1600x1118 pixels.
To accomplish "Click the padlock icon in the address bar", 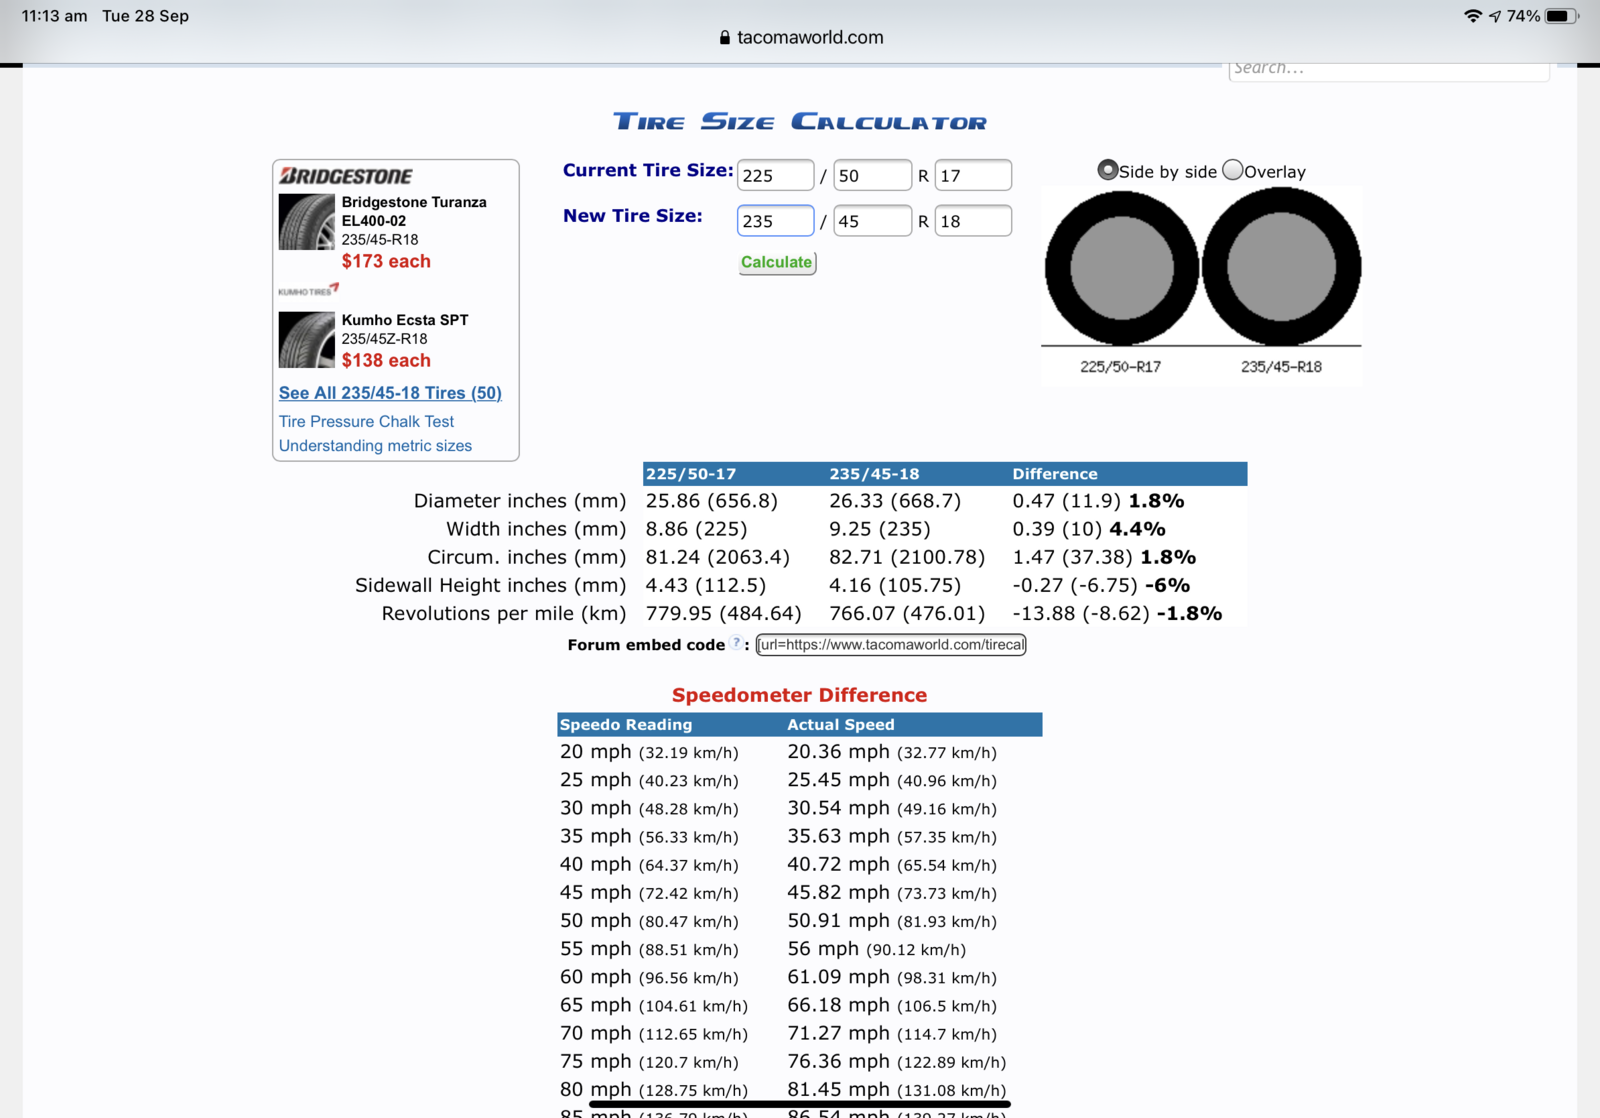I will pyautogui.click(x=725, y=38).
